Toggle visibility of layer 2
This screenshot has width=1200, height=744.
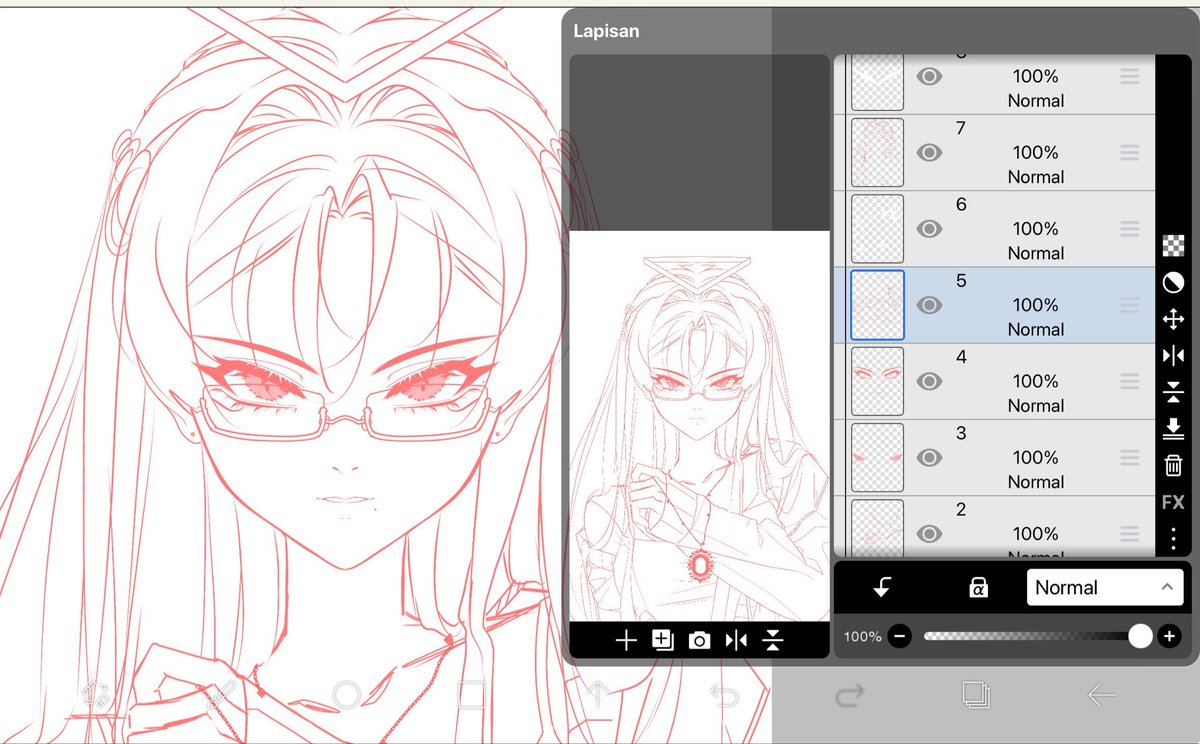929,534
